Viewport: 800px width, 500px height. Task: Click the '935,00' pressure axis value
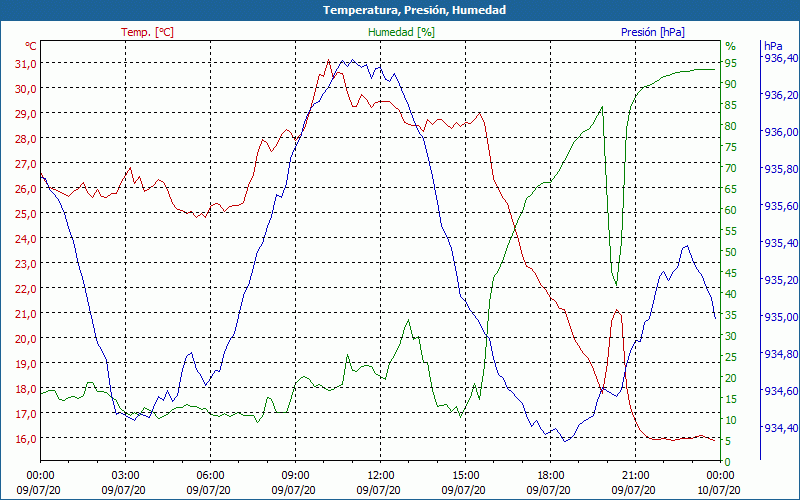tap(782, 317)
